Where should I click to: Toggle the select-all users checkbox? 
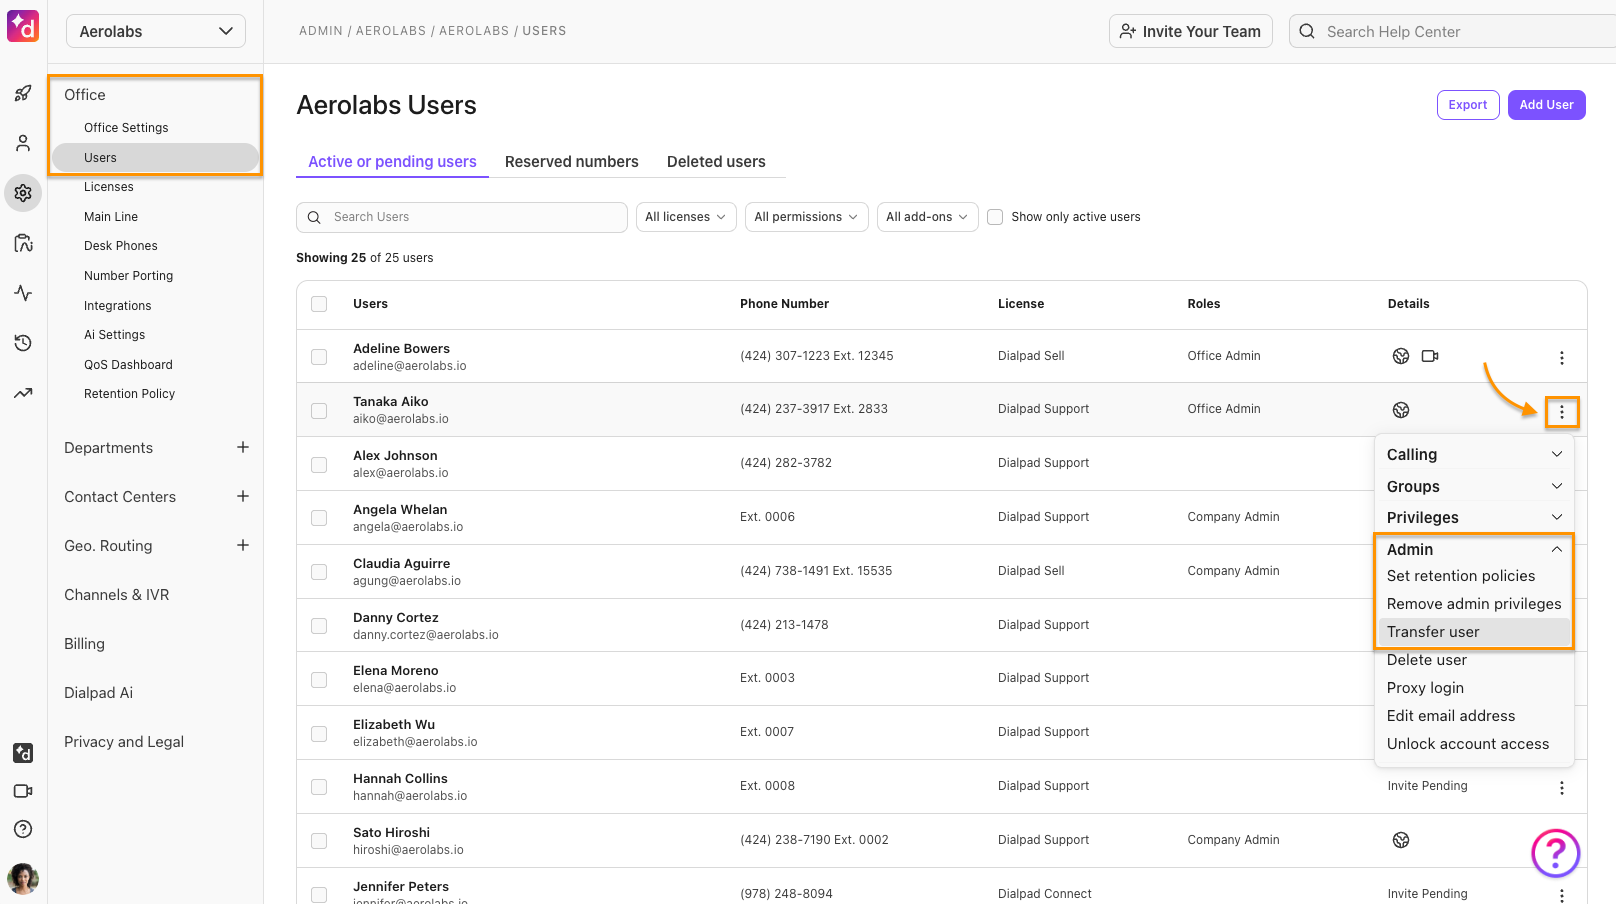[319, 304]
